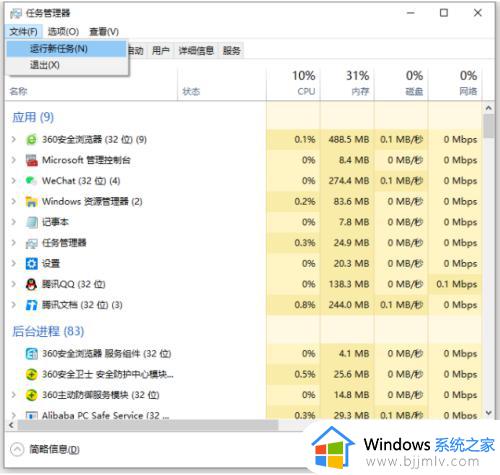Image resolution: width=500 pixels, height=475 pixels.
Task: Expand the 360主动防御服务模块 row
Action: pos(13,395)
